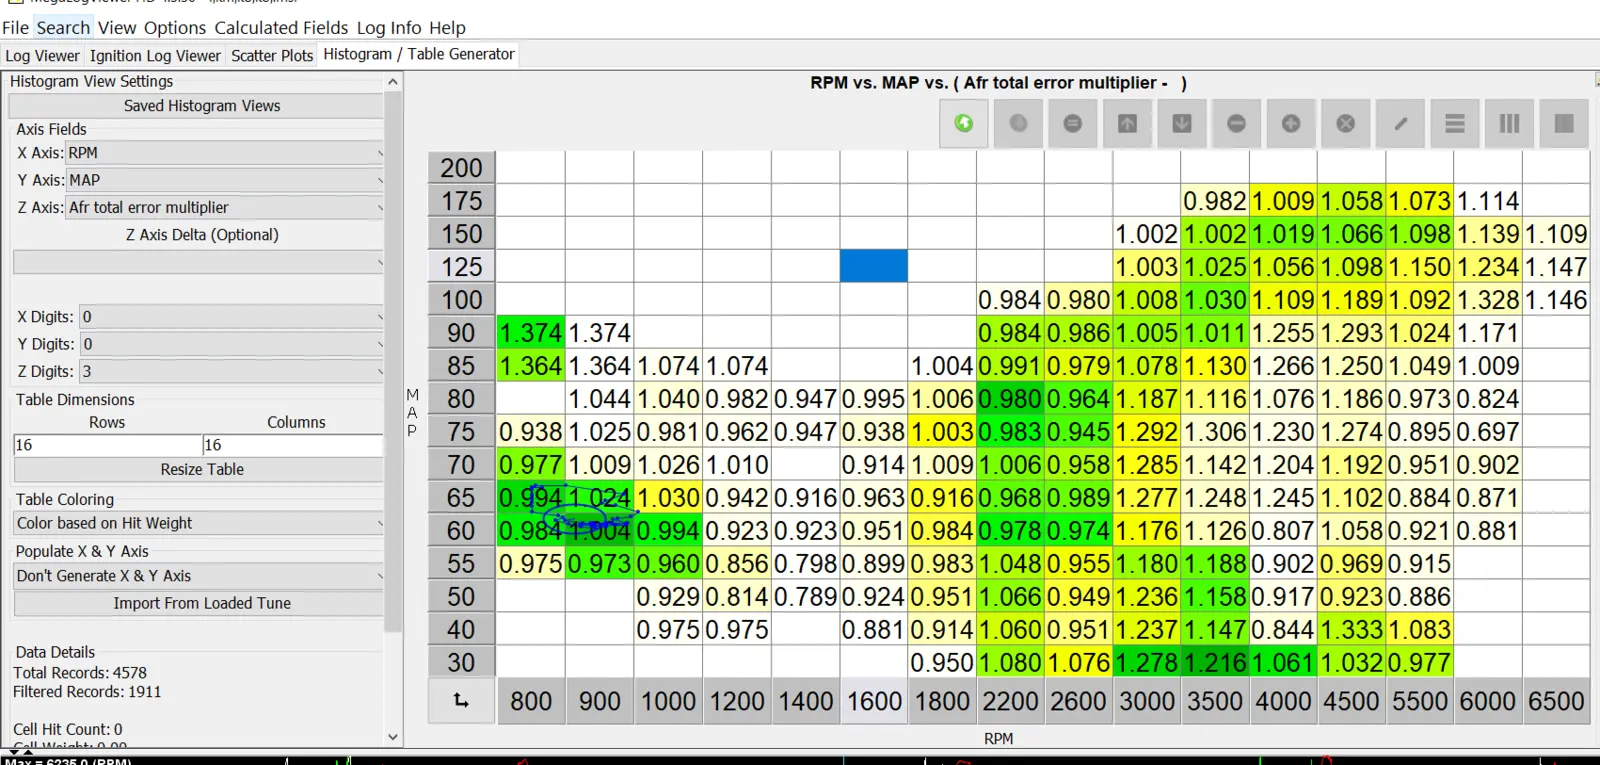Open the Options menu
The width and height of the screenshot is (1600, 765).
[175, 28]
